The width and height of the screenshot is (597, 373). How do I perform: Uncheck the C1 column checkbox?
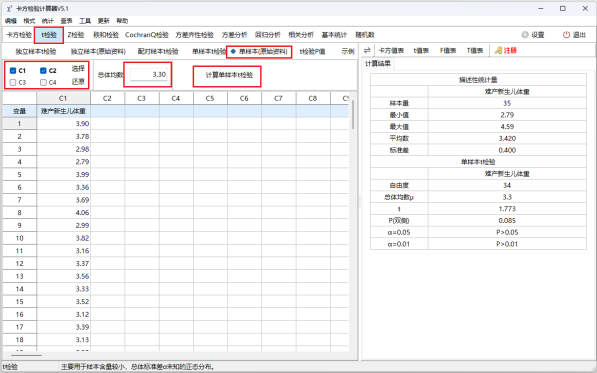coord(13,70)
